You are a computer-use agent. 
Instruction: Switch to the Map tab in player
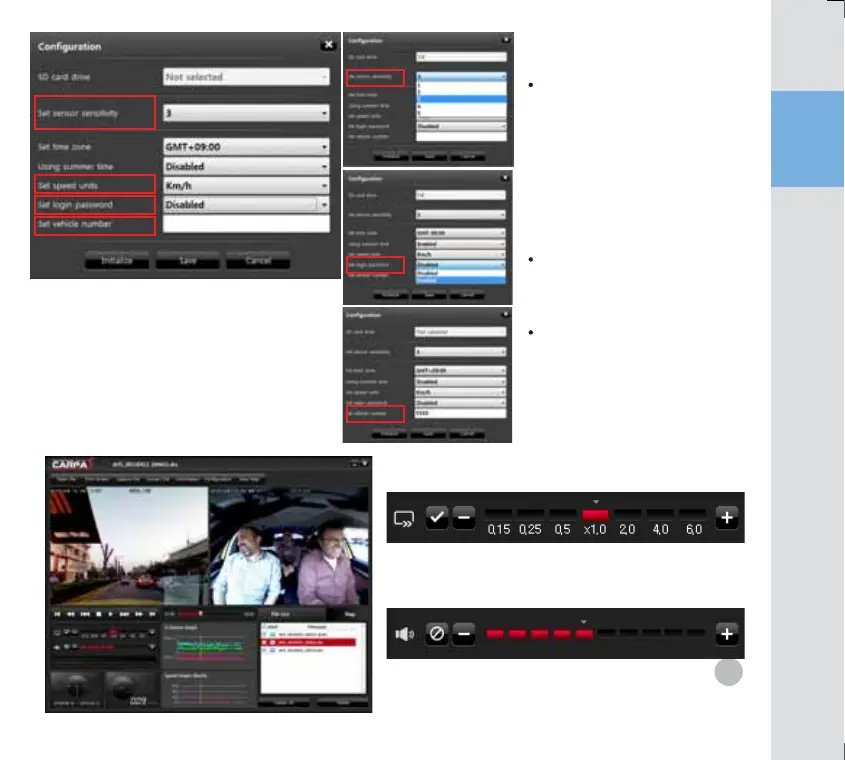point(349,614)
